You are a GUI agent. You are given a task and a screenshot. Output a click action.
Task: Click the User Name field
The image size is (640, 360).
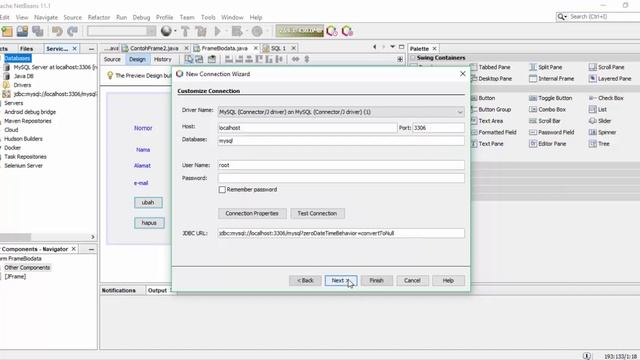tap(341, 165)
